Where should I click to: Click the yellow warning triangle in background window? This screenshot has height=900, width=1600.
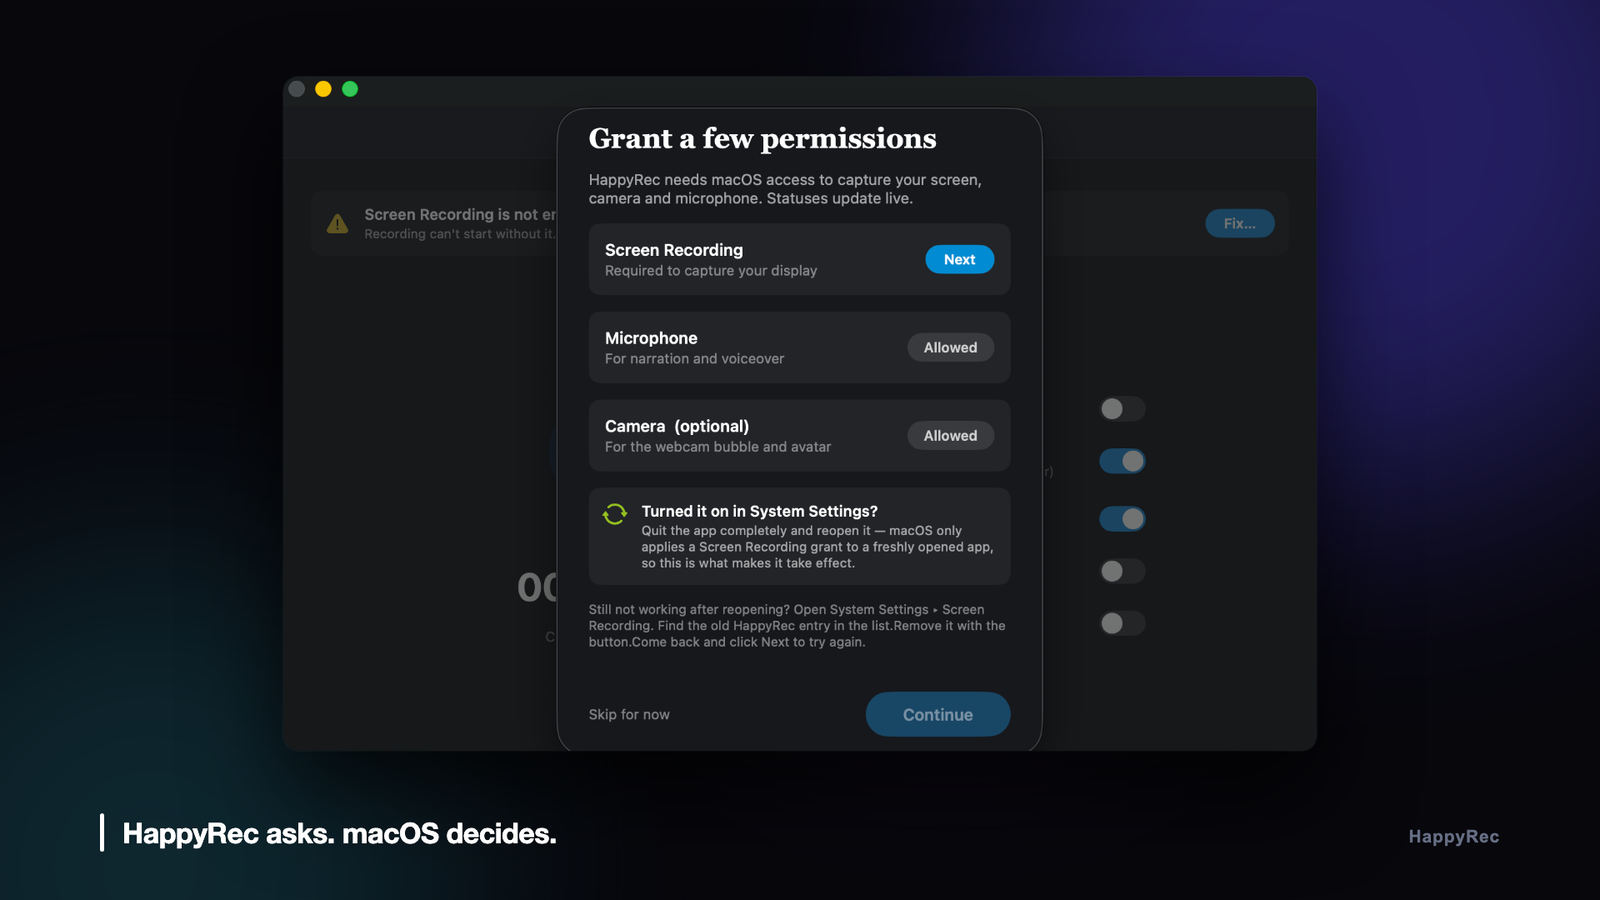338,223
